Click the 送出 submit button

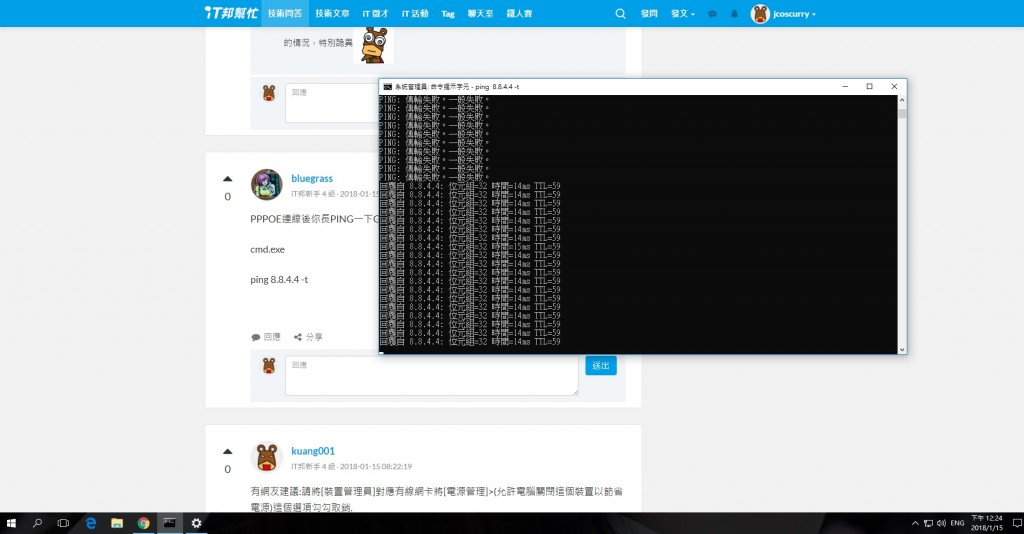[x=601, y=366]
